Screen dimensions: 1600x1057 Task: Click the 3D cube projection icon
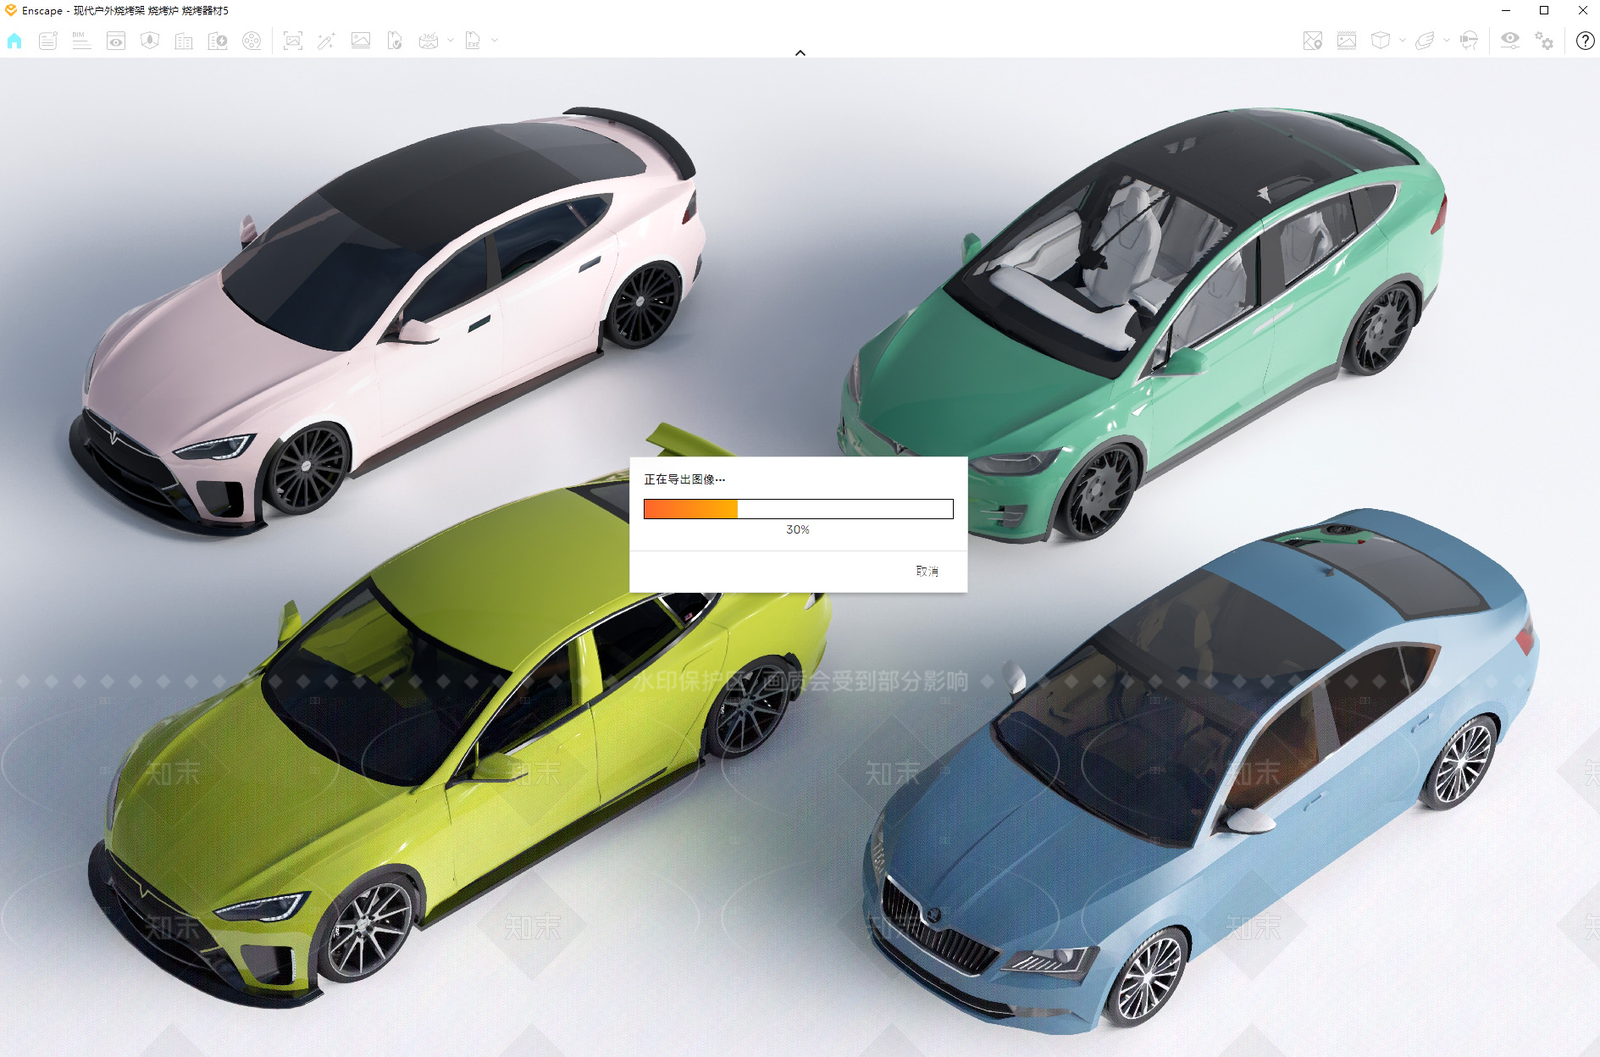pyautogui.click(x=1381, y=41)
